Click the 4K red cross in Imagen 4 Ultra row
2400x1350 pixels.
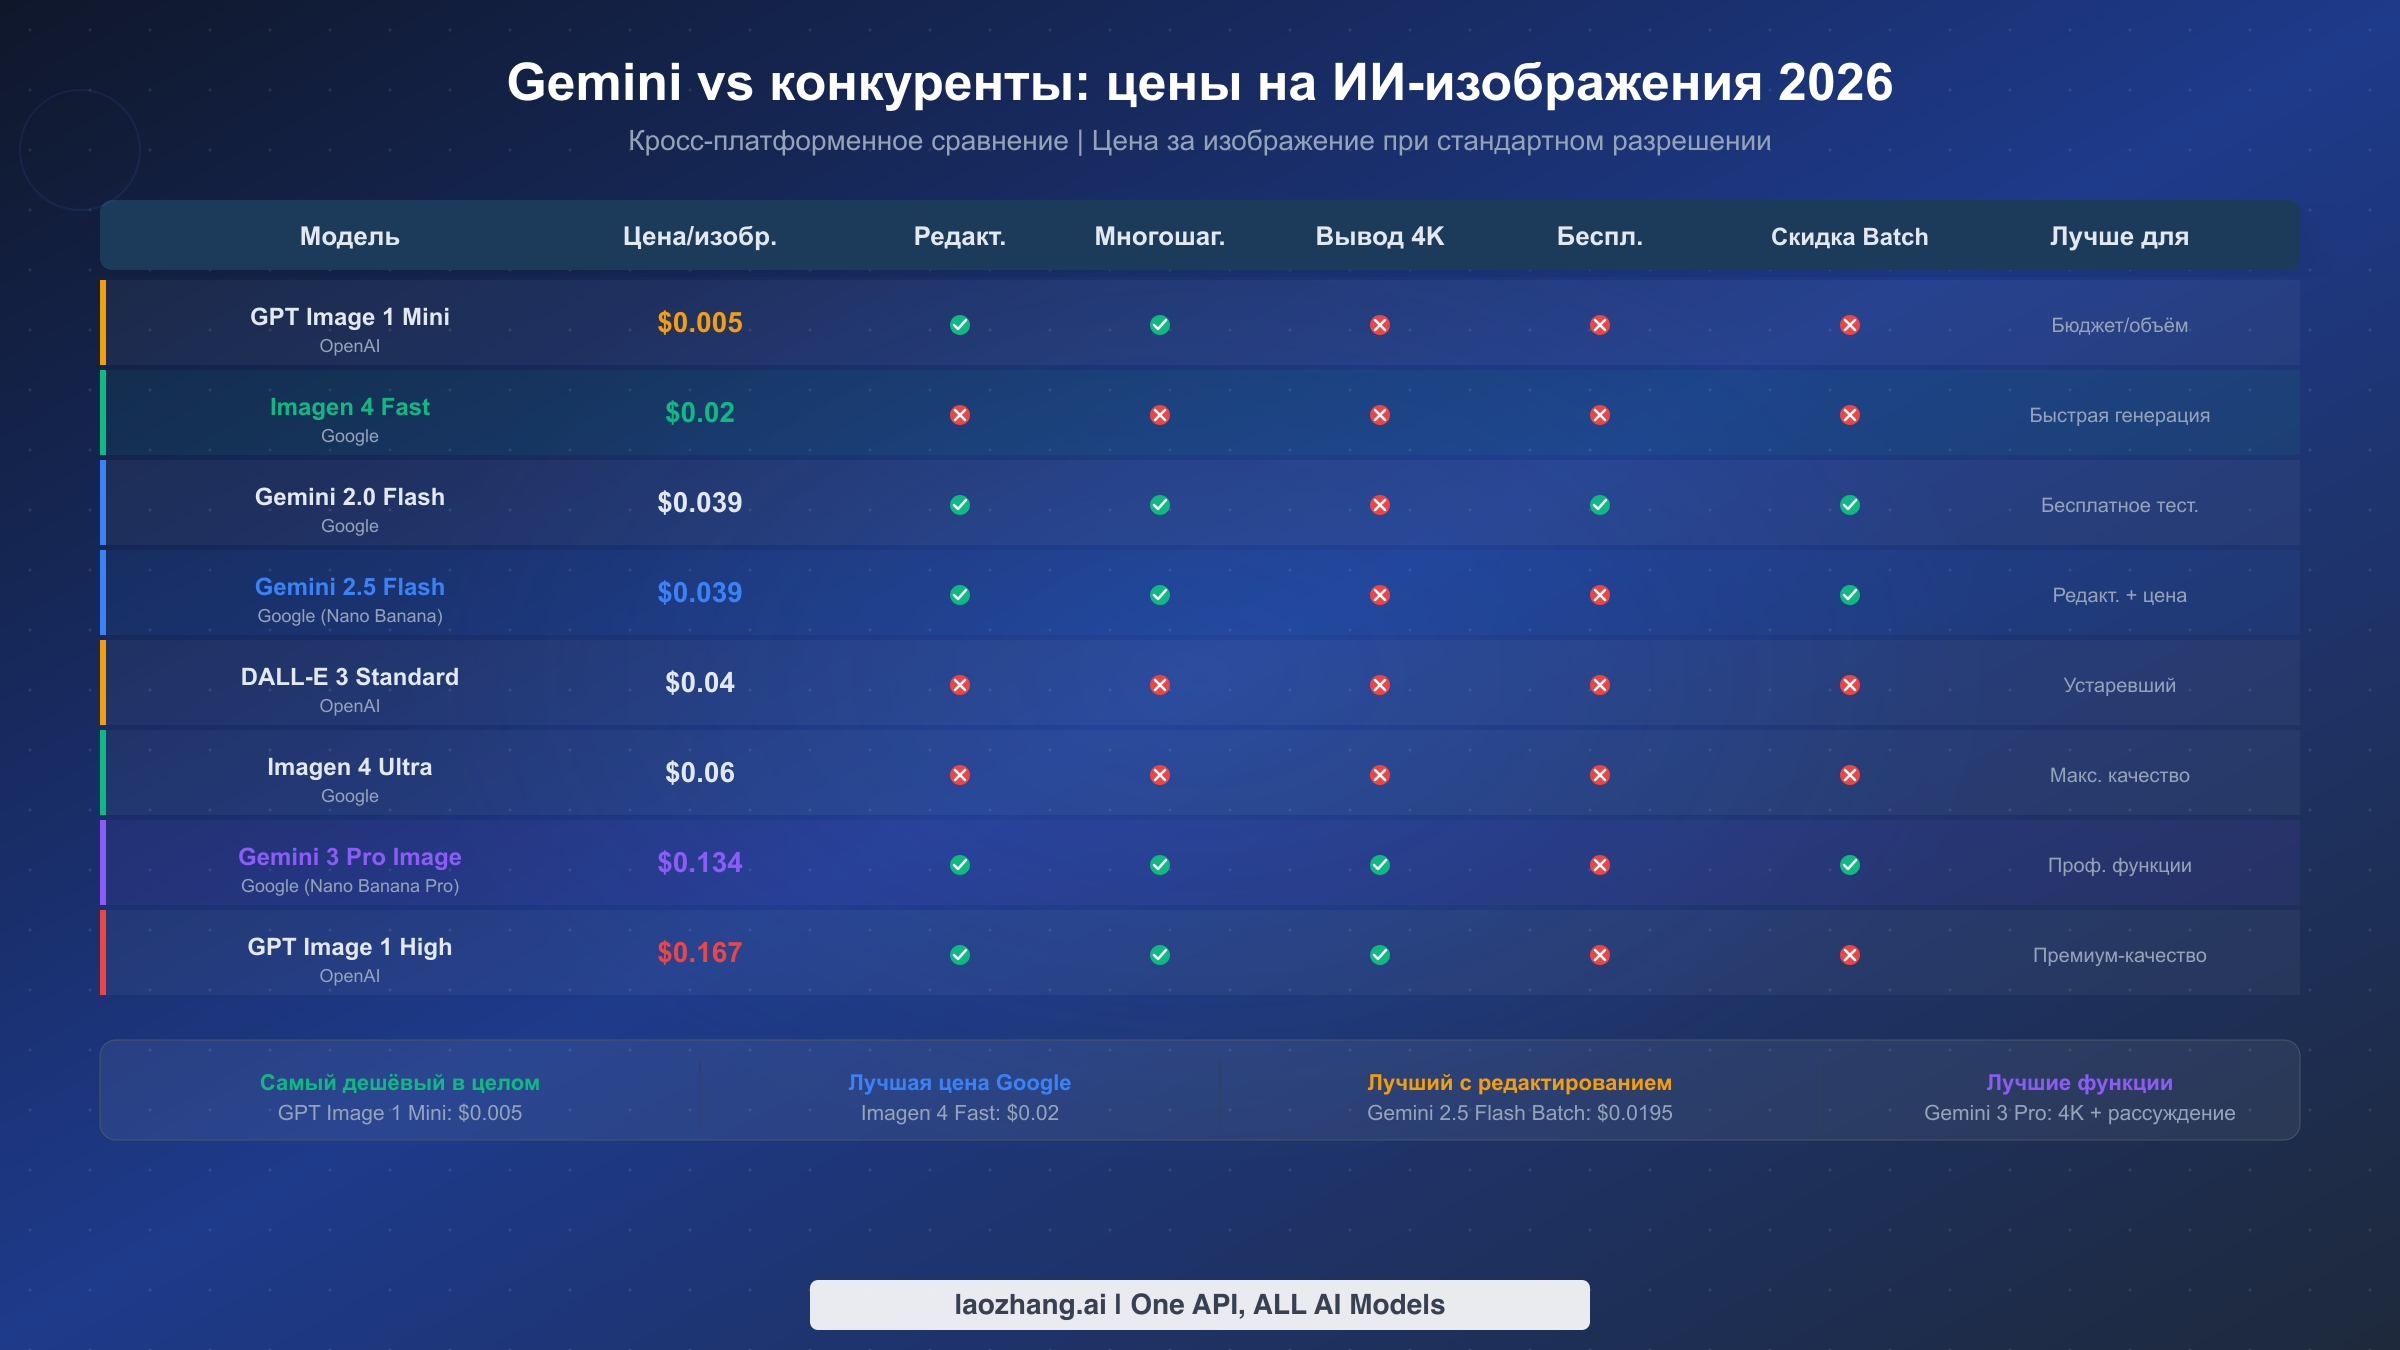1380,774
